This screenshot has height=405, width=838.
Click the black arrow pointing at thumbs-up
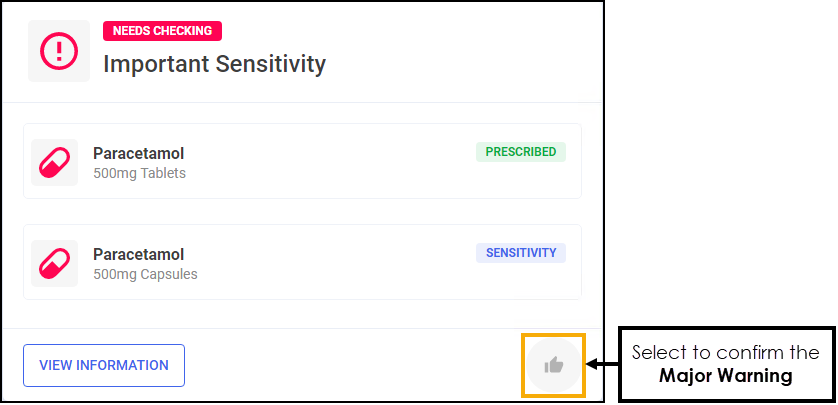(603, 364)
